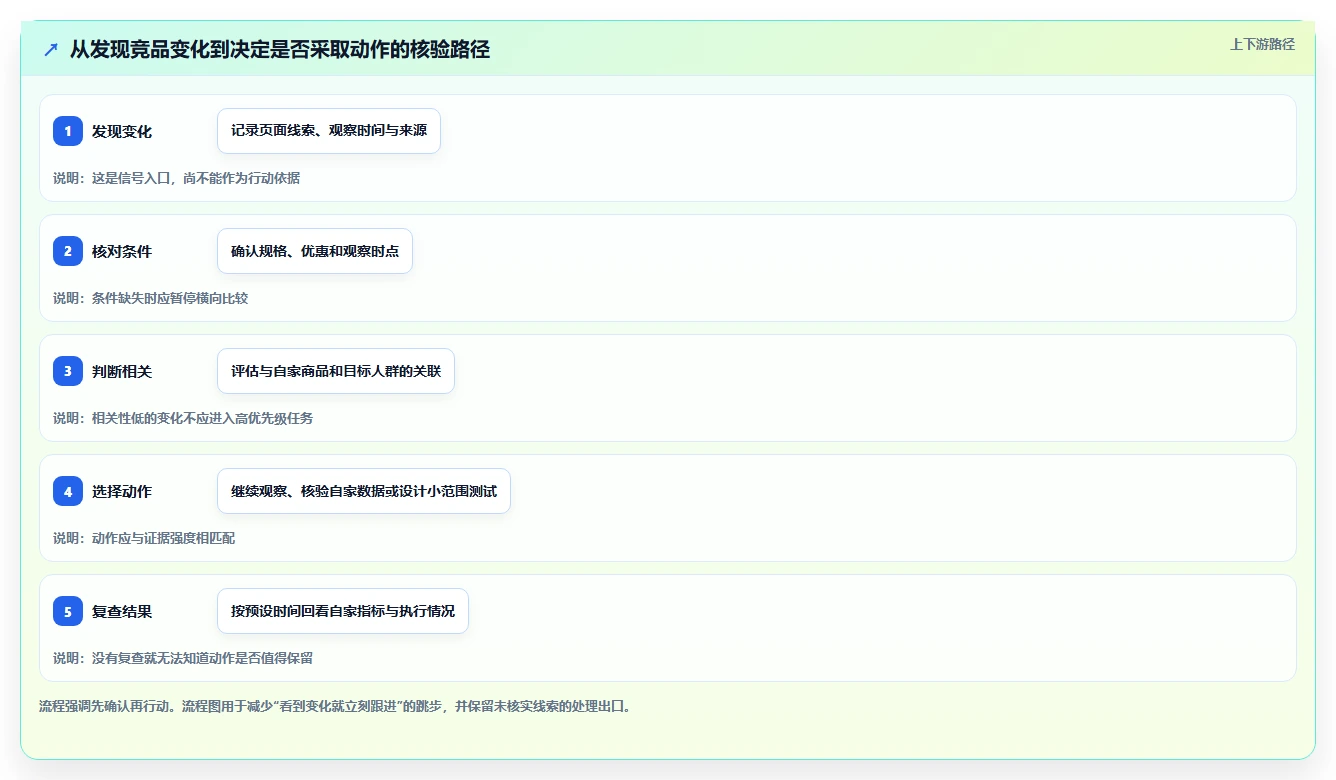Screen dimensions: 1336x780
Task: Click the 继续观察、核验自家数据或设计小范围测试 box
Action: pos(364,491)
